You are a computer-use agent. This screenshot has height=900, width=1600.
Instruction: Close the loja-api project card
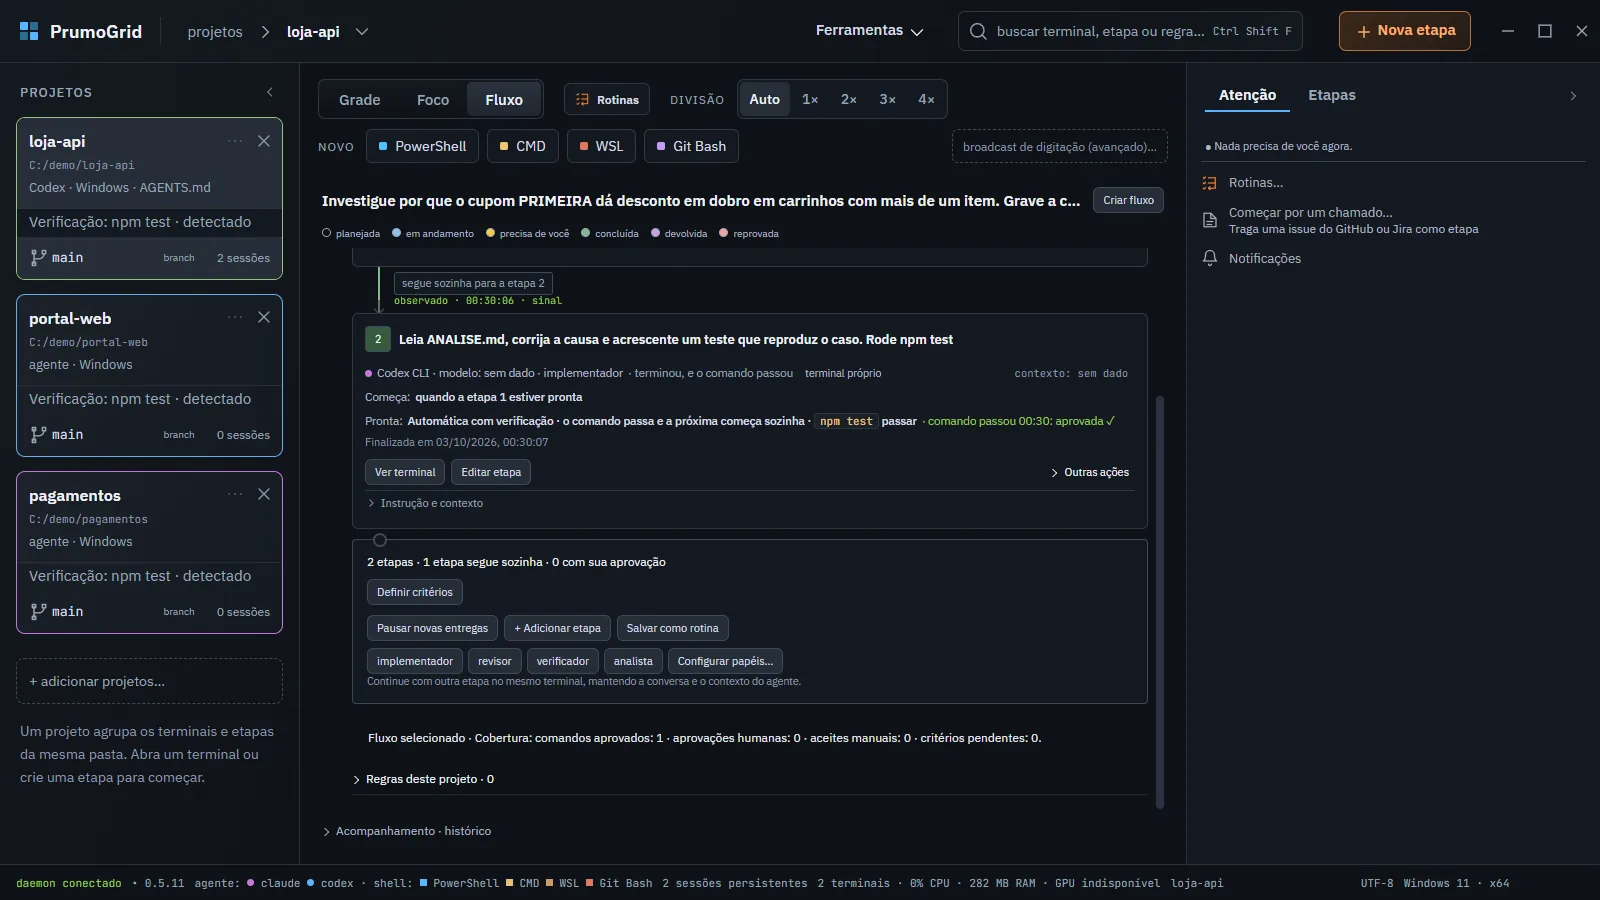pyautogui.click(x=264, y=141)
